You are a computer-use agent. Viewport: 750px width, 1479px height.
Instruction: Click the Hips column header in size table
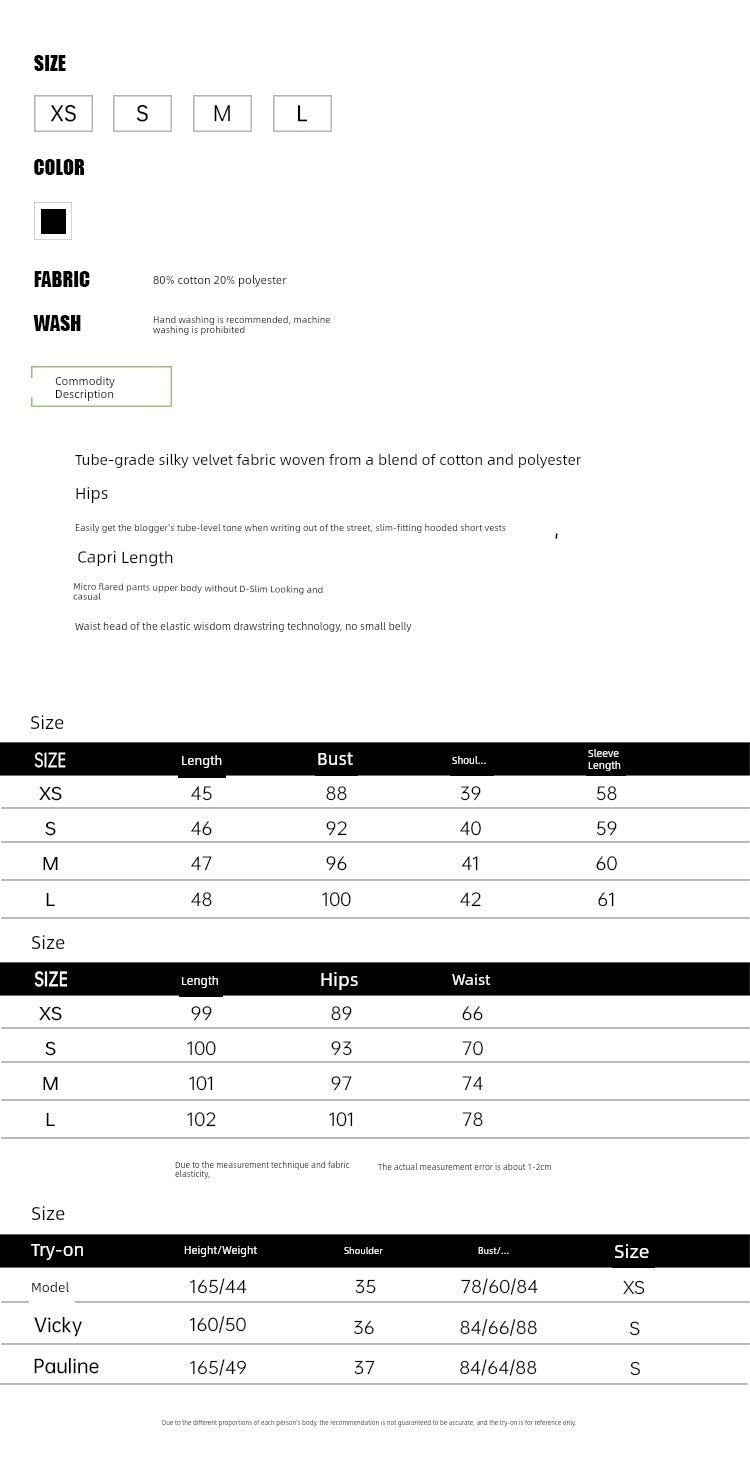tap(339, 980)
